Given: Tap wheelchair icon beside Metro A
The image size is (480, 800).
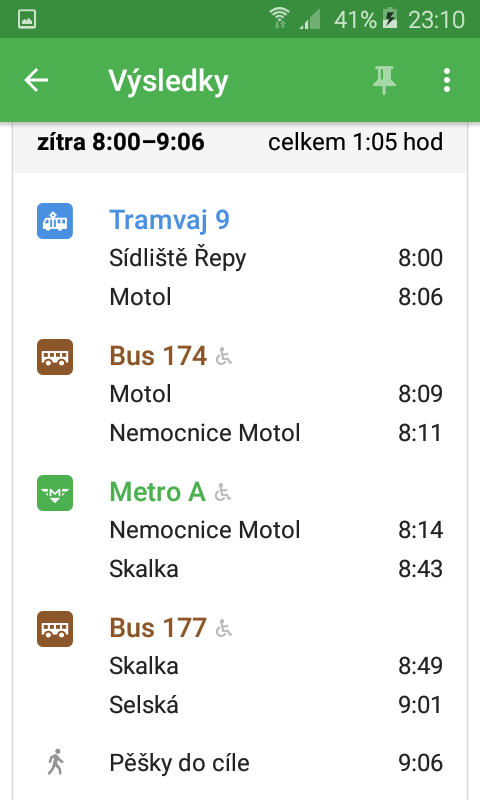Looking at the screenshot, I should pyautogui.click(x=222, y=492).
